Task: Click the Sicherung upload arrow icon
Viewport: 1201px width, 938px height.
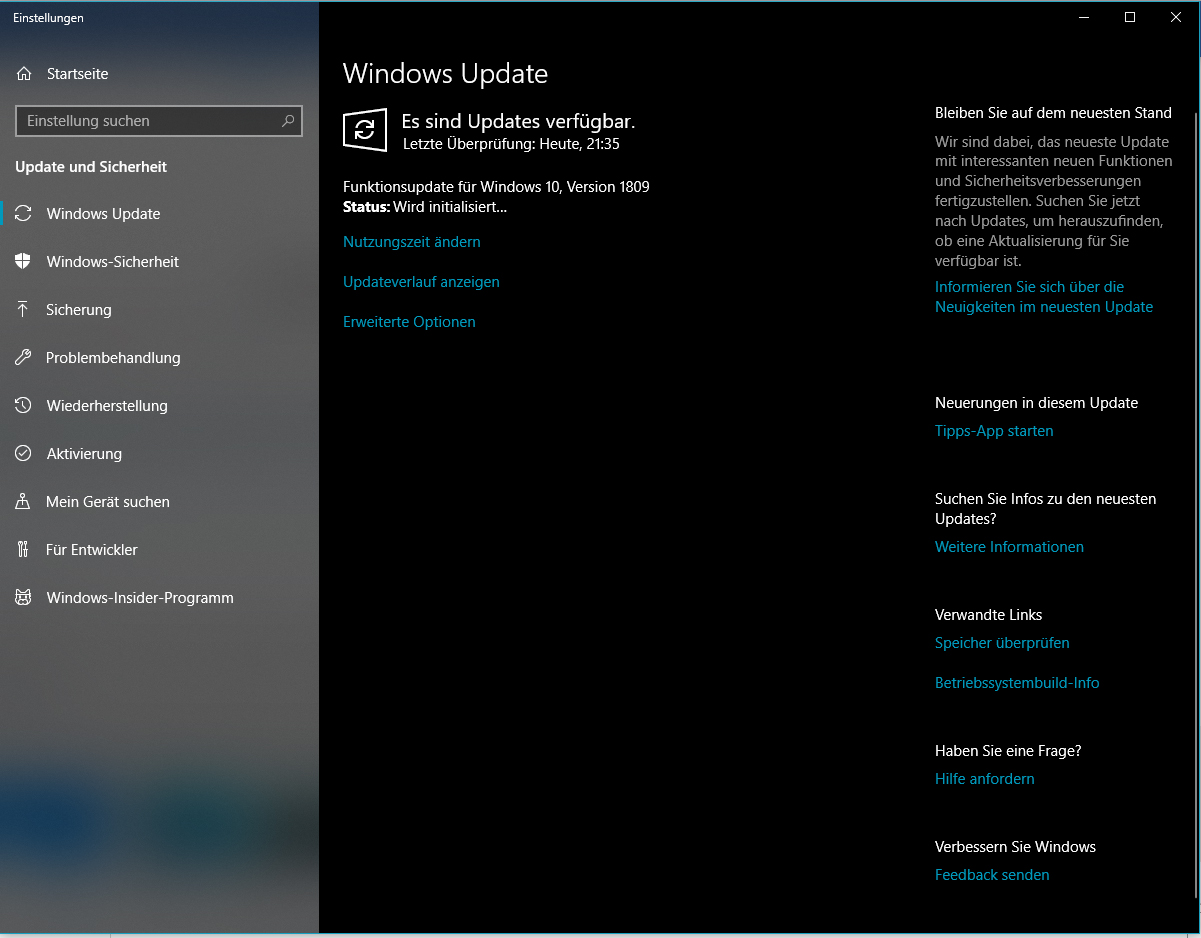Action: pos(24,310)
